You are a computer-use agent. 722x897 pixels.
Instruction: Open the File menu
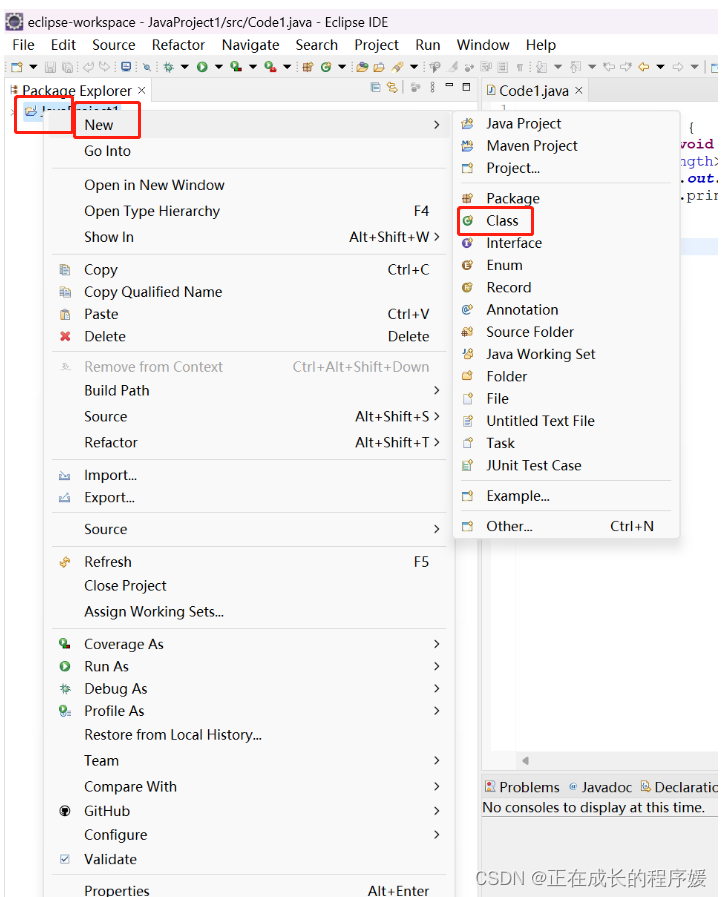tap(23, 45)
